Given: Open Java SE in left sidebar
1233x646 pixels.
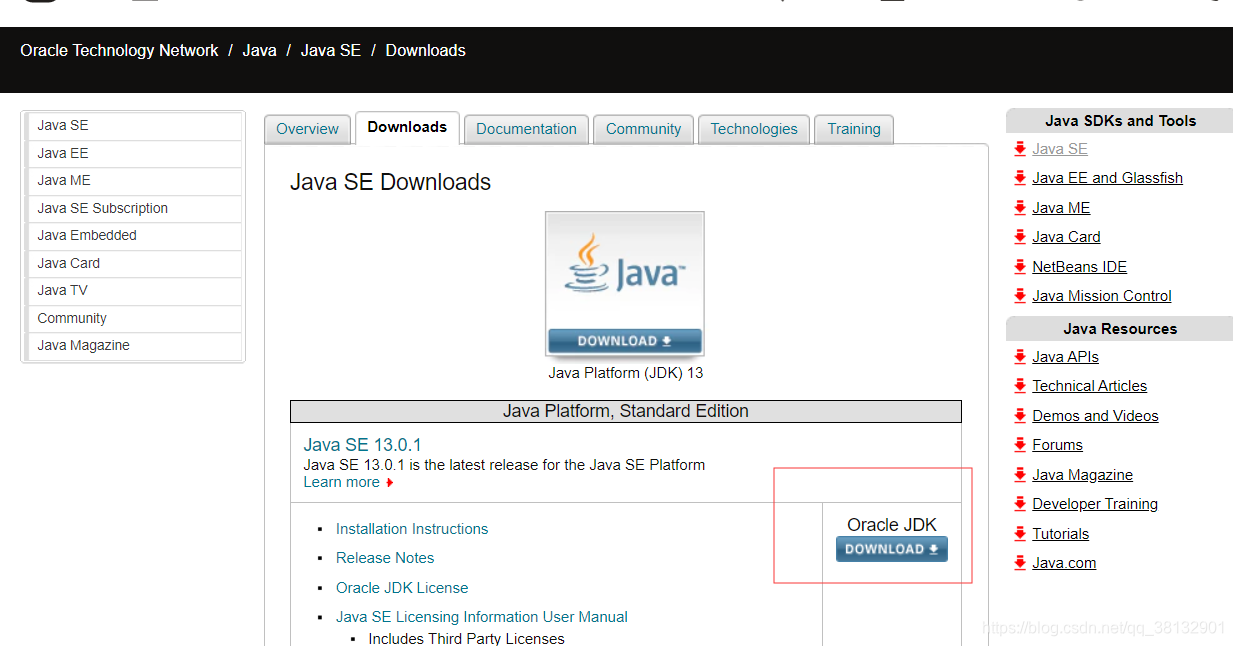Looking at the screenshot, I should [133, 126].
